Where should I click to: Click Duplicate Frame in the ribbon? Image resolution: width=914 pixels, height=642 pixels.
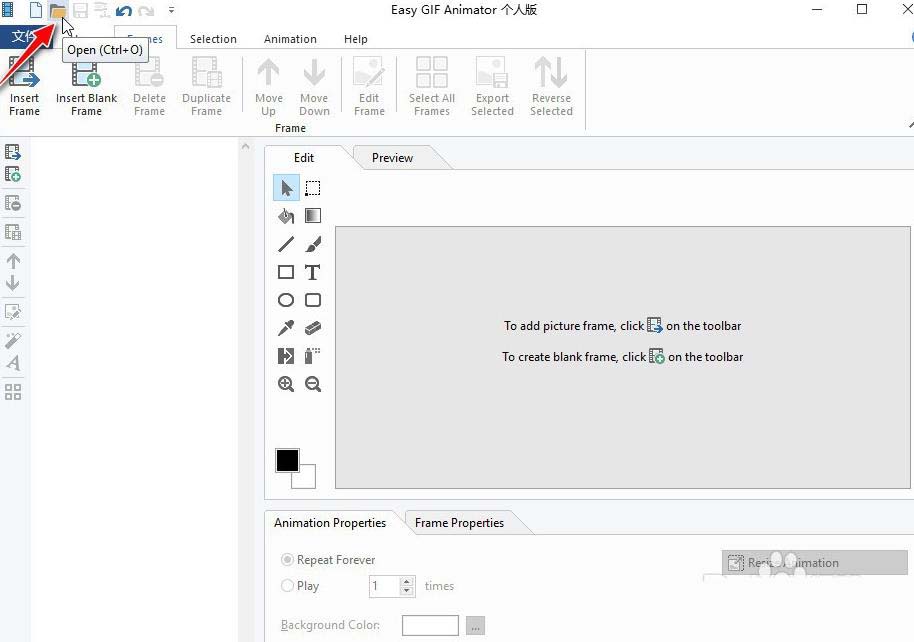tap(206, 87)
